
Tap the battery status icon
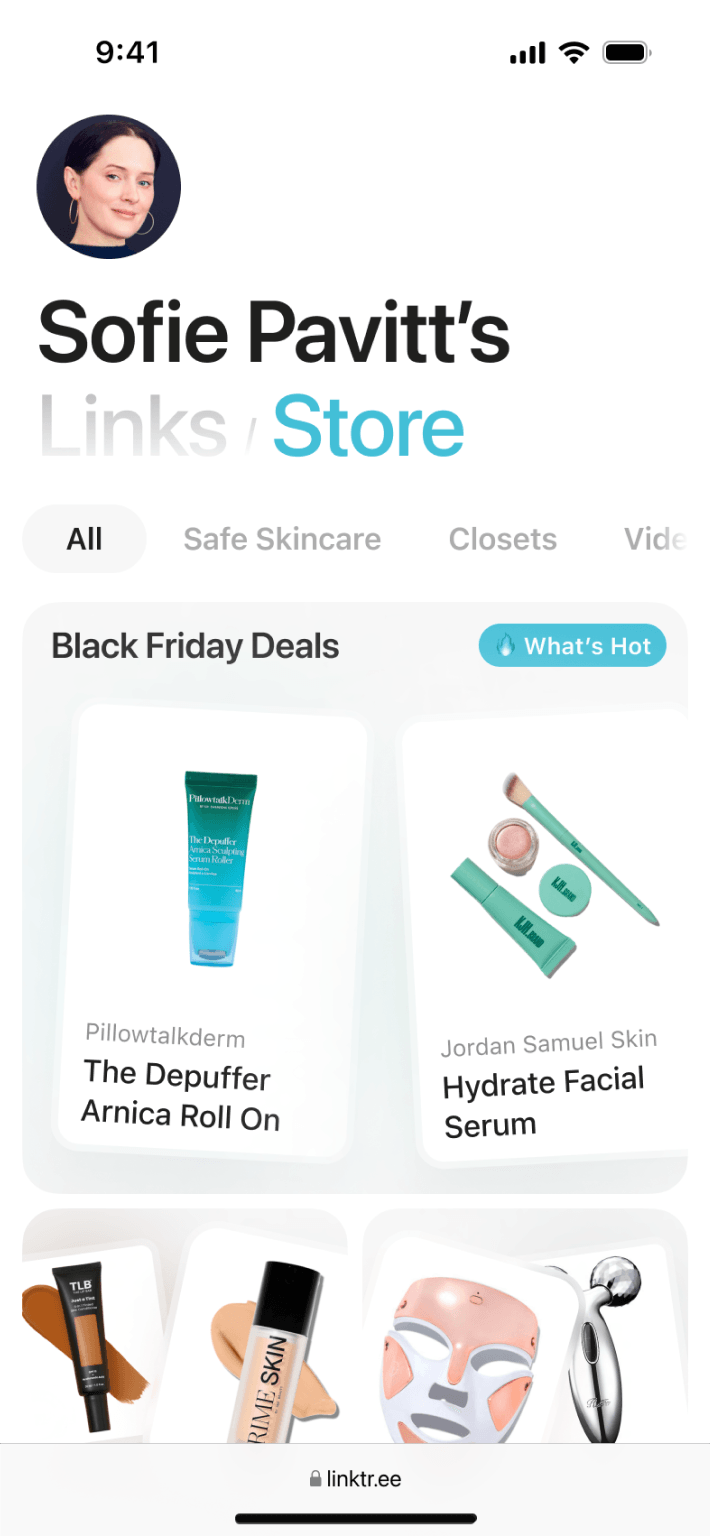tap(628, 53)
